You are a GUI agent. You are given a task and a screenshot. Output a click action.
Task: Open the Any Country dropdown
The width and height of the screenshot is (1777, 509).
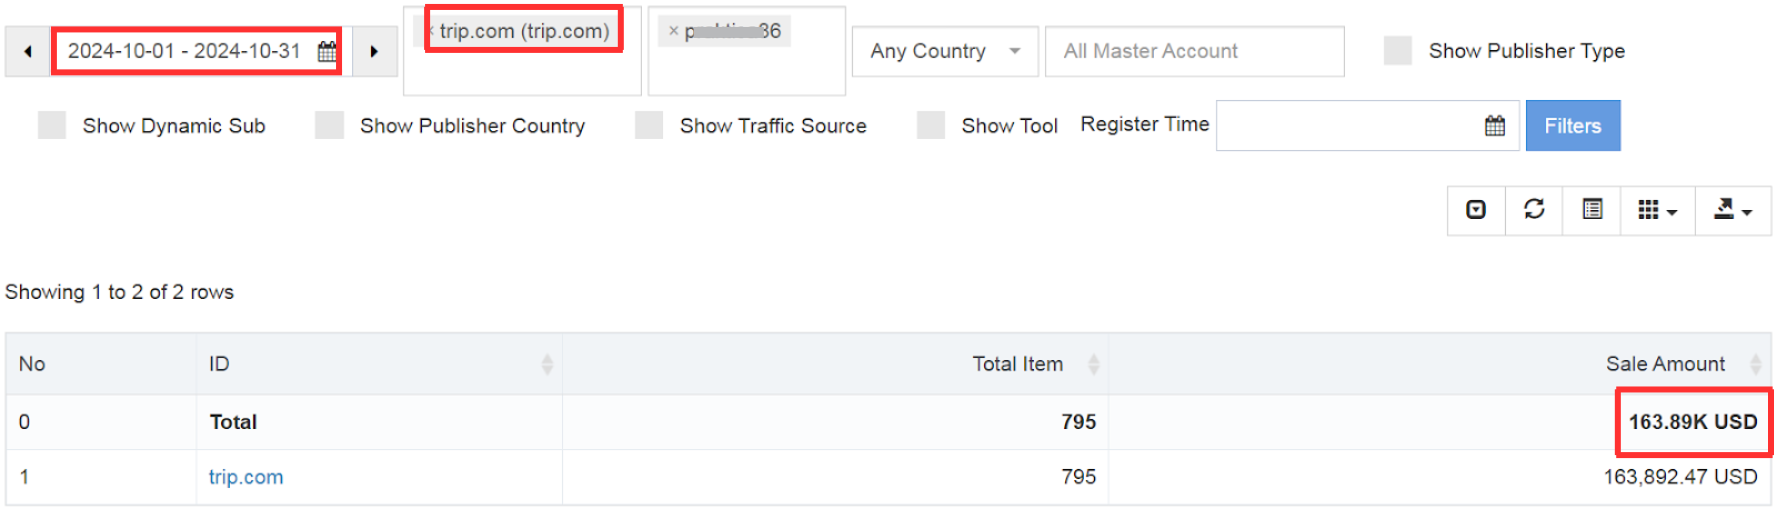click(945, 51)
